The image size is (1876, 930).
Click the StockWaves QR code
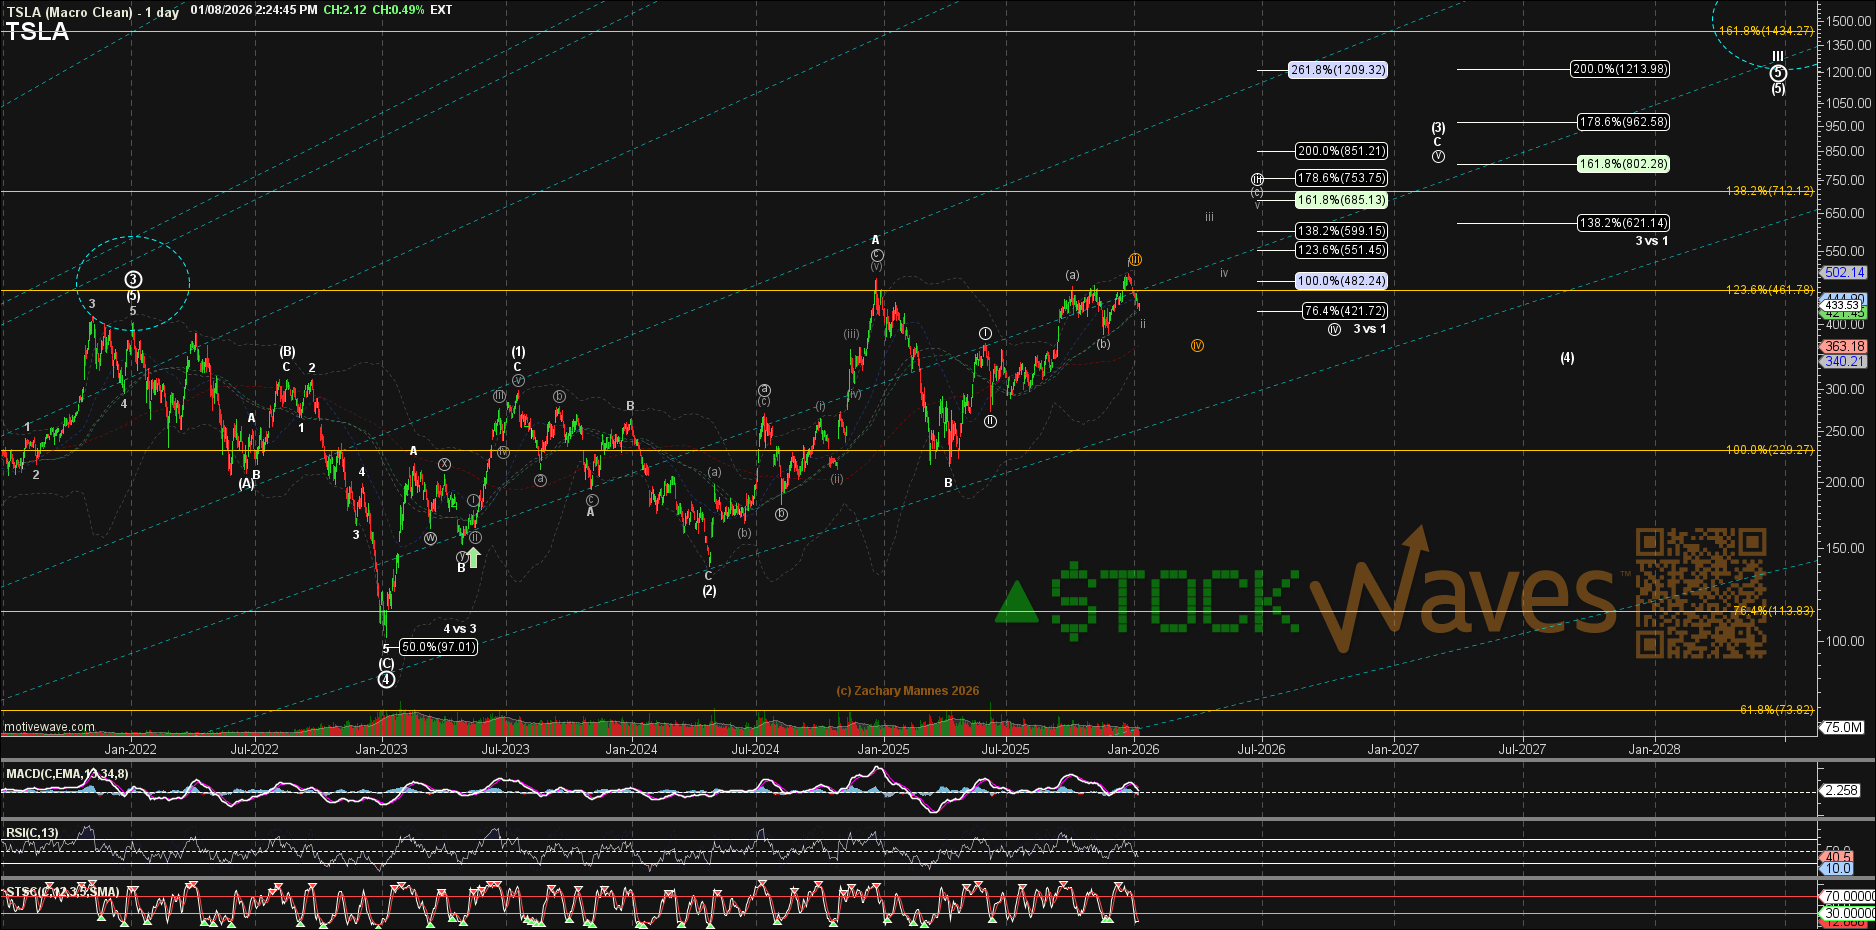(x=1700, y=593)
